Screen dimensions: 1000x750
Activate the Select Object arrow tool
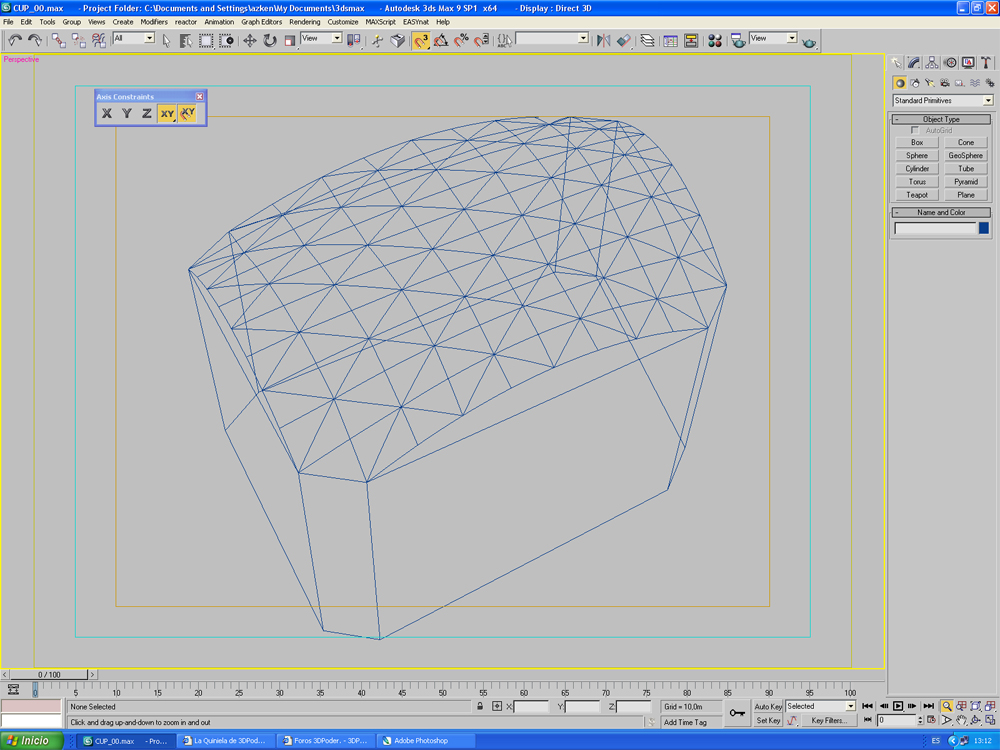click(166, 41)
